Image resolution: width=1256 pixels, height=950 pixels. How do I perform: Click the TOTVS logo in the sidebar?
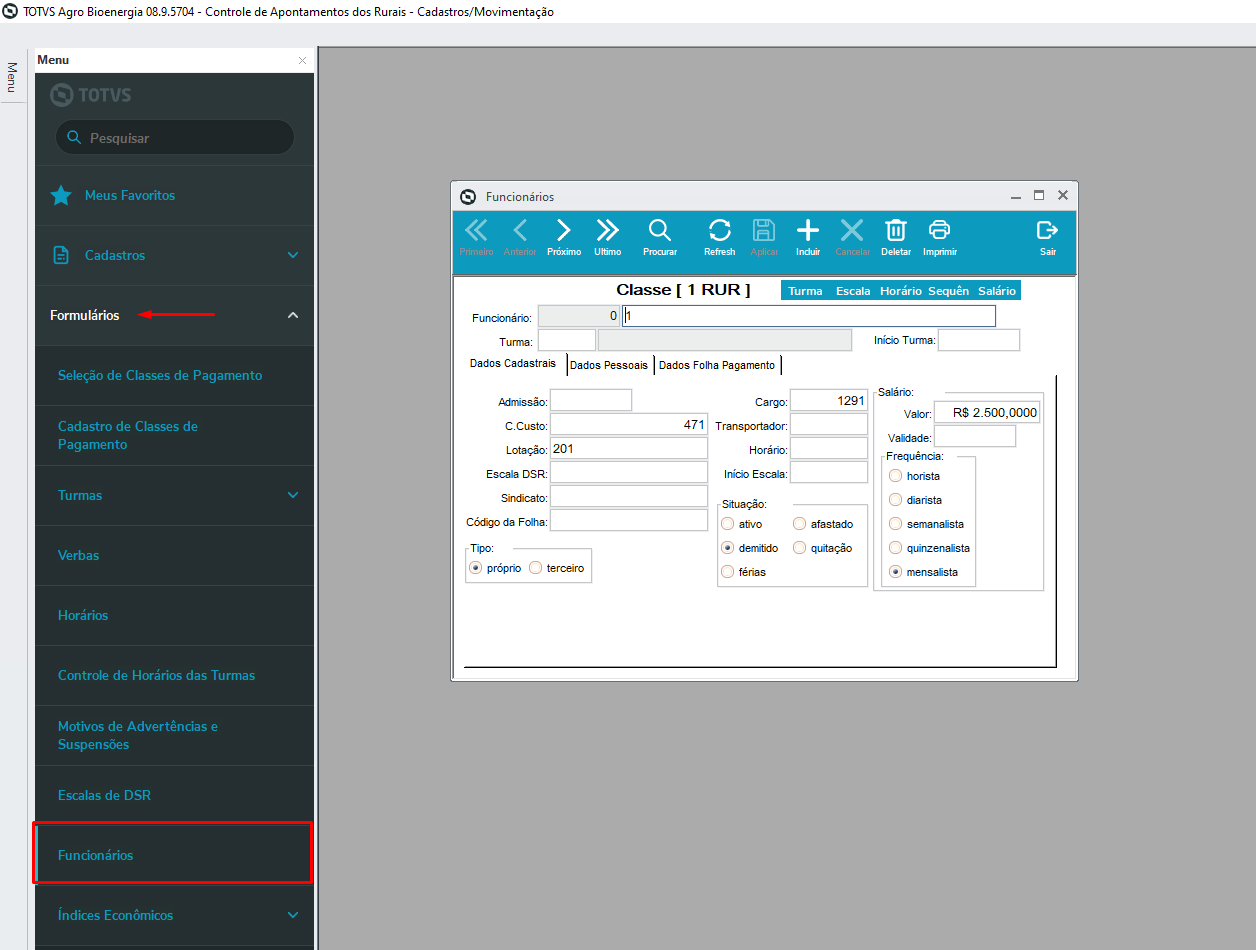click(90, 95)
